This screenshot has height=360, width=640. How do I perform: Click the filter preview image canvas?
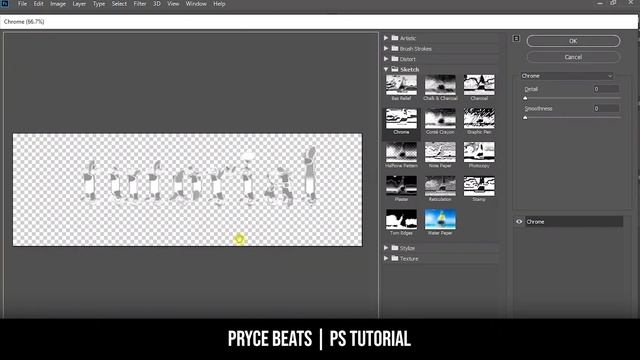187,190
